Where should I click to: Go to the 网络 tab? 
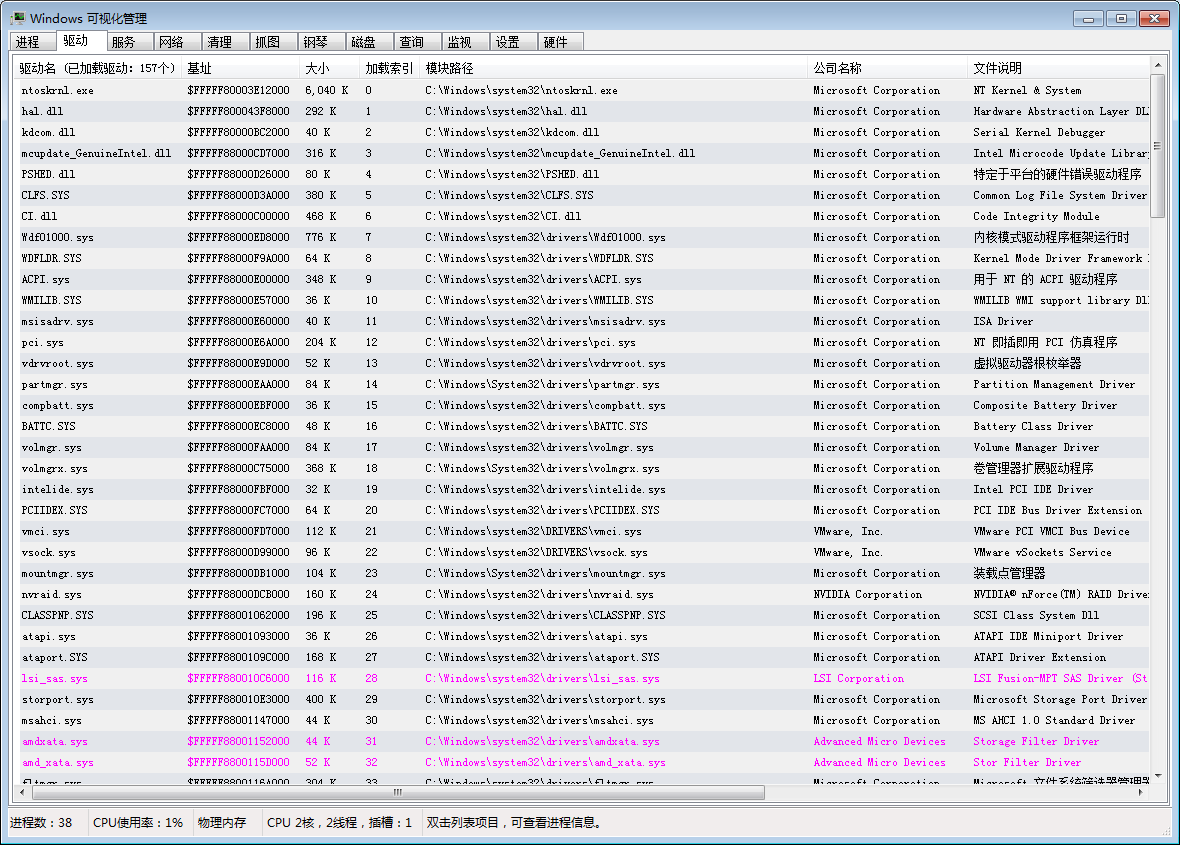point(172,42)
